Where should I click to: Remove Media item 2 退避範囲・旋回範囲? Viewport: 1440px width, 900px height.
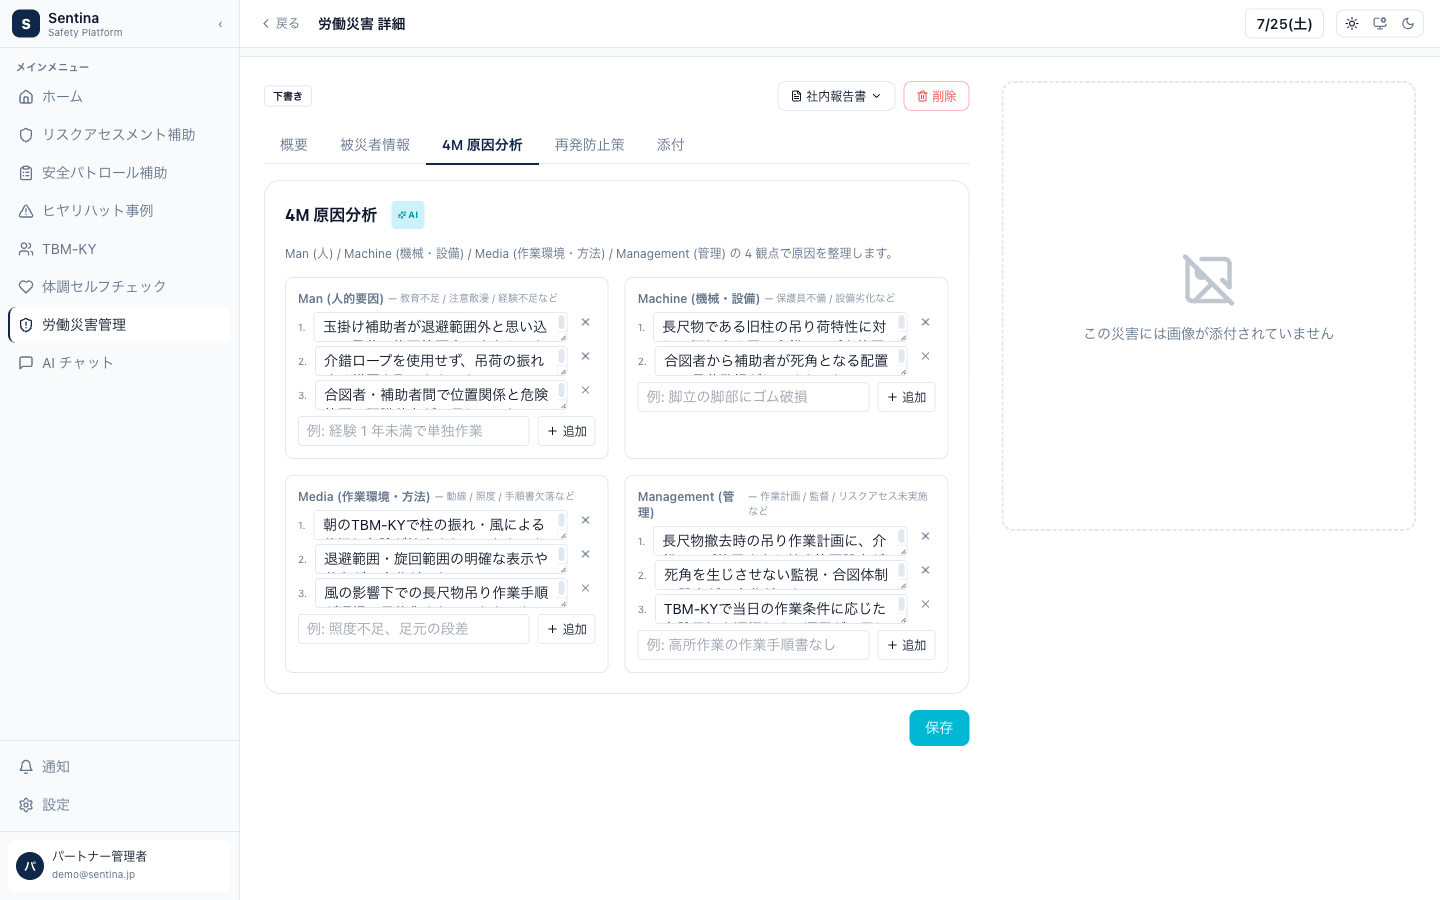(x=586, y=554)
